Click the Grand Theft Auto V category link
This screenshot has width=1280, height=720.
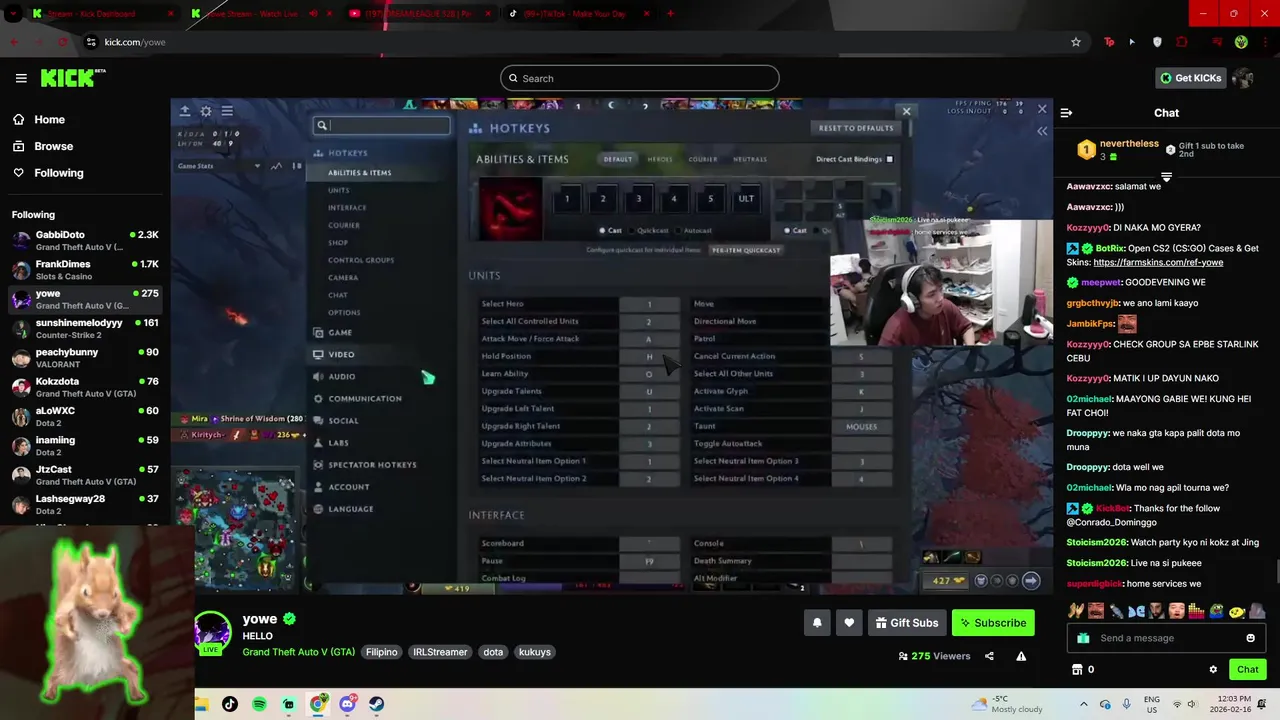[298, 652]
